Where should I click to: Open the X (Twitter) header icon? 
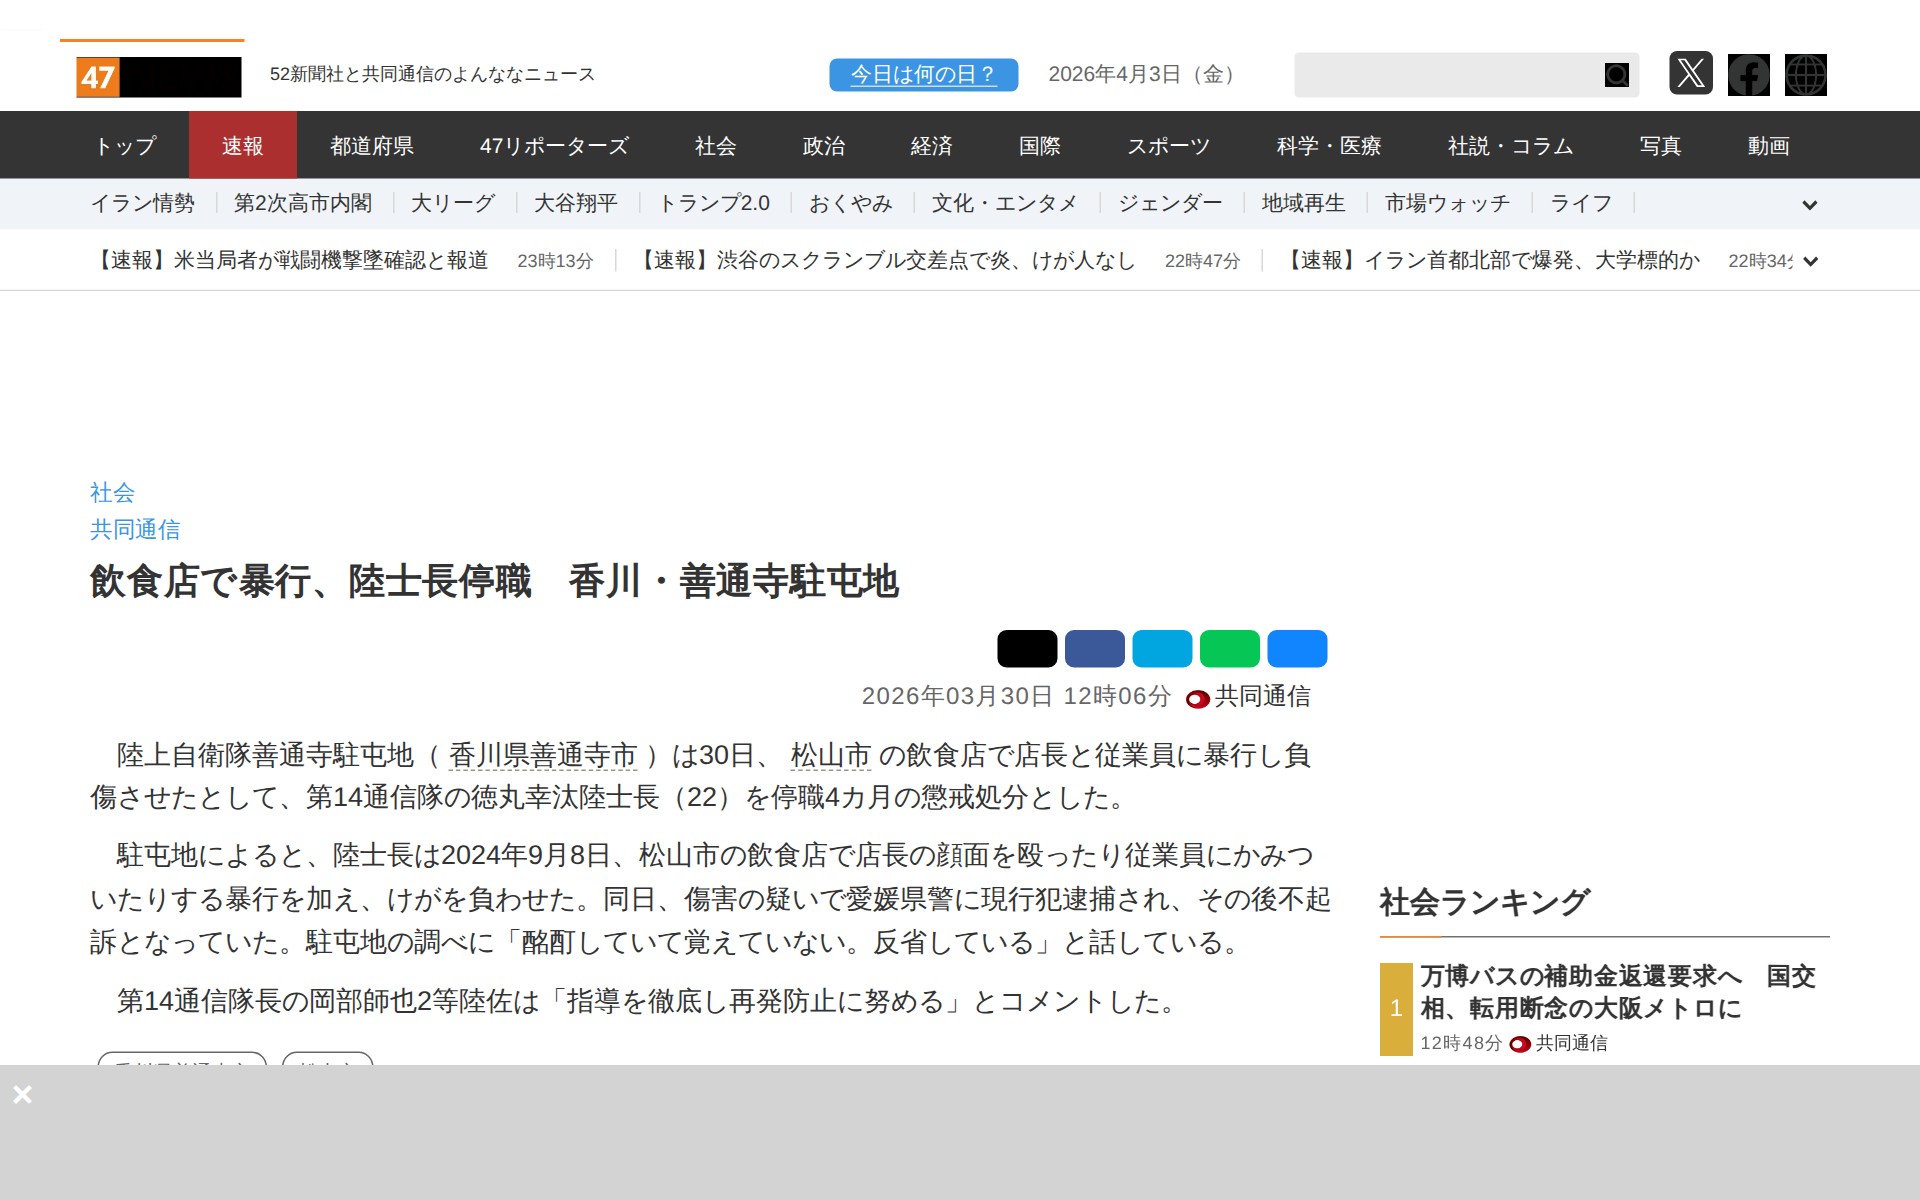(1690, 74)
